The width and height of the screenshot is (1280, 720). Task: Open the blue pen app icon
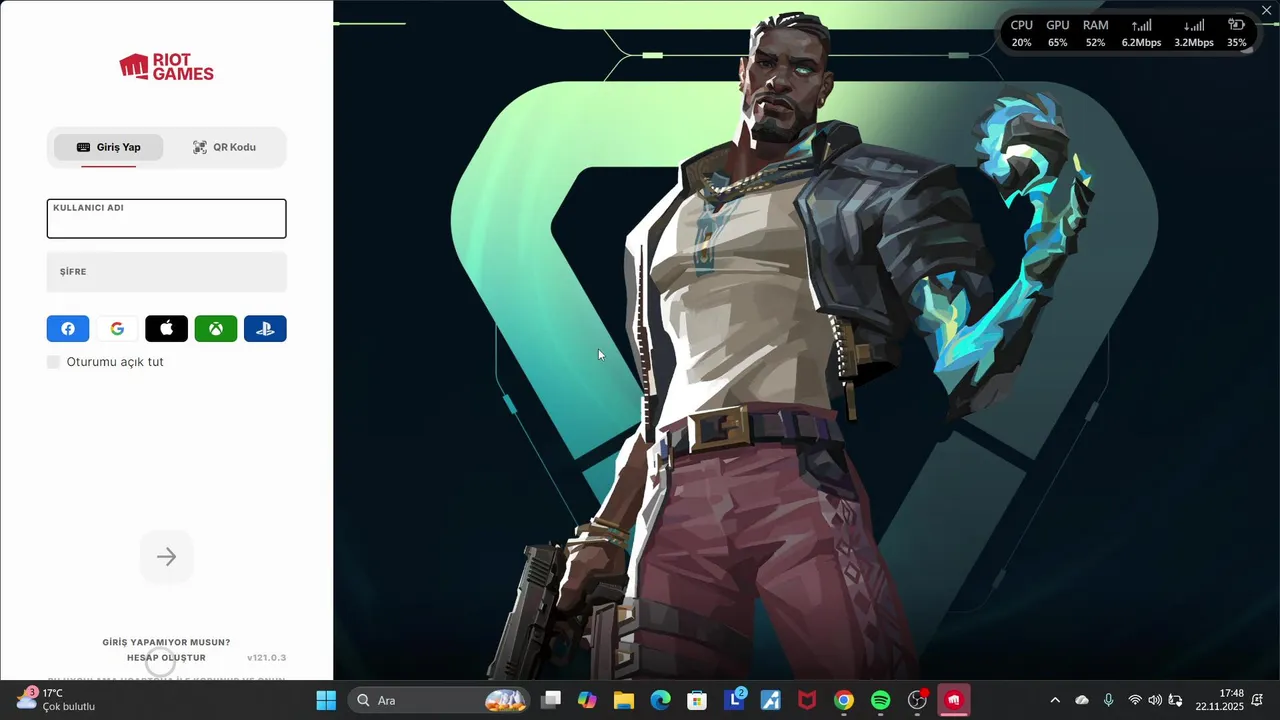(x=770, y=700)
